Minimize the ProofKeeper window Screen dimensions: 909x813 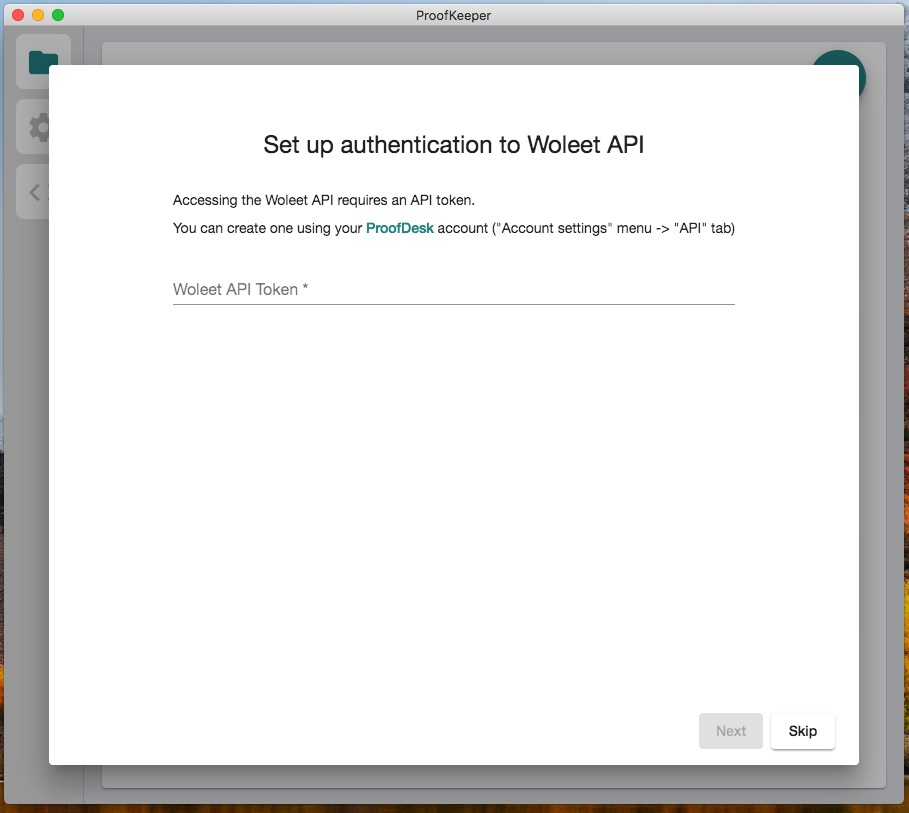click(x=38, y=15)
